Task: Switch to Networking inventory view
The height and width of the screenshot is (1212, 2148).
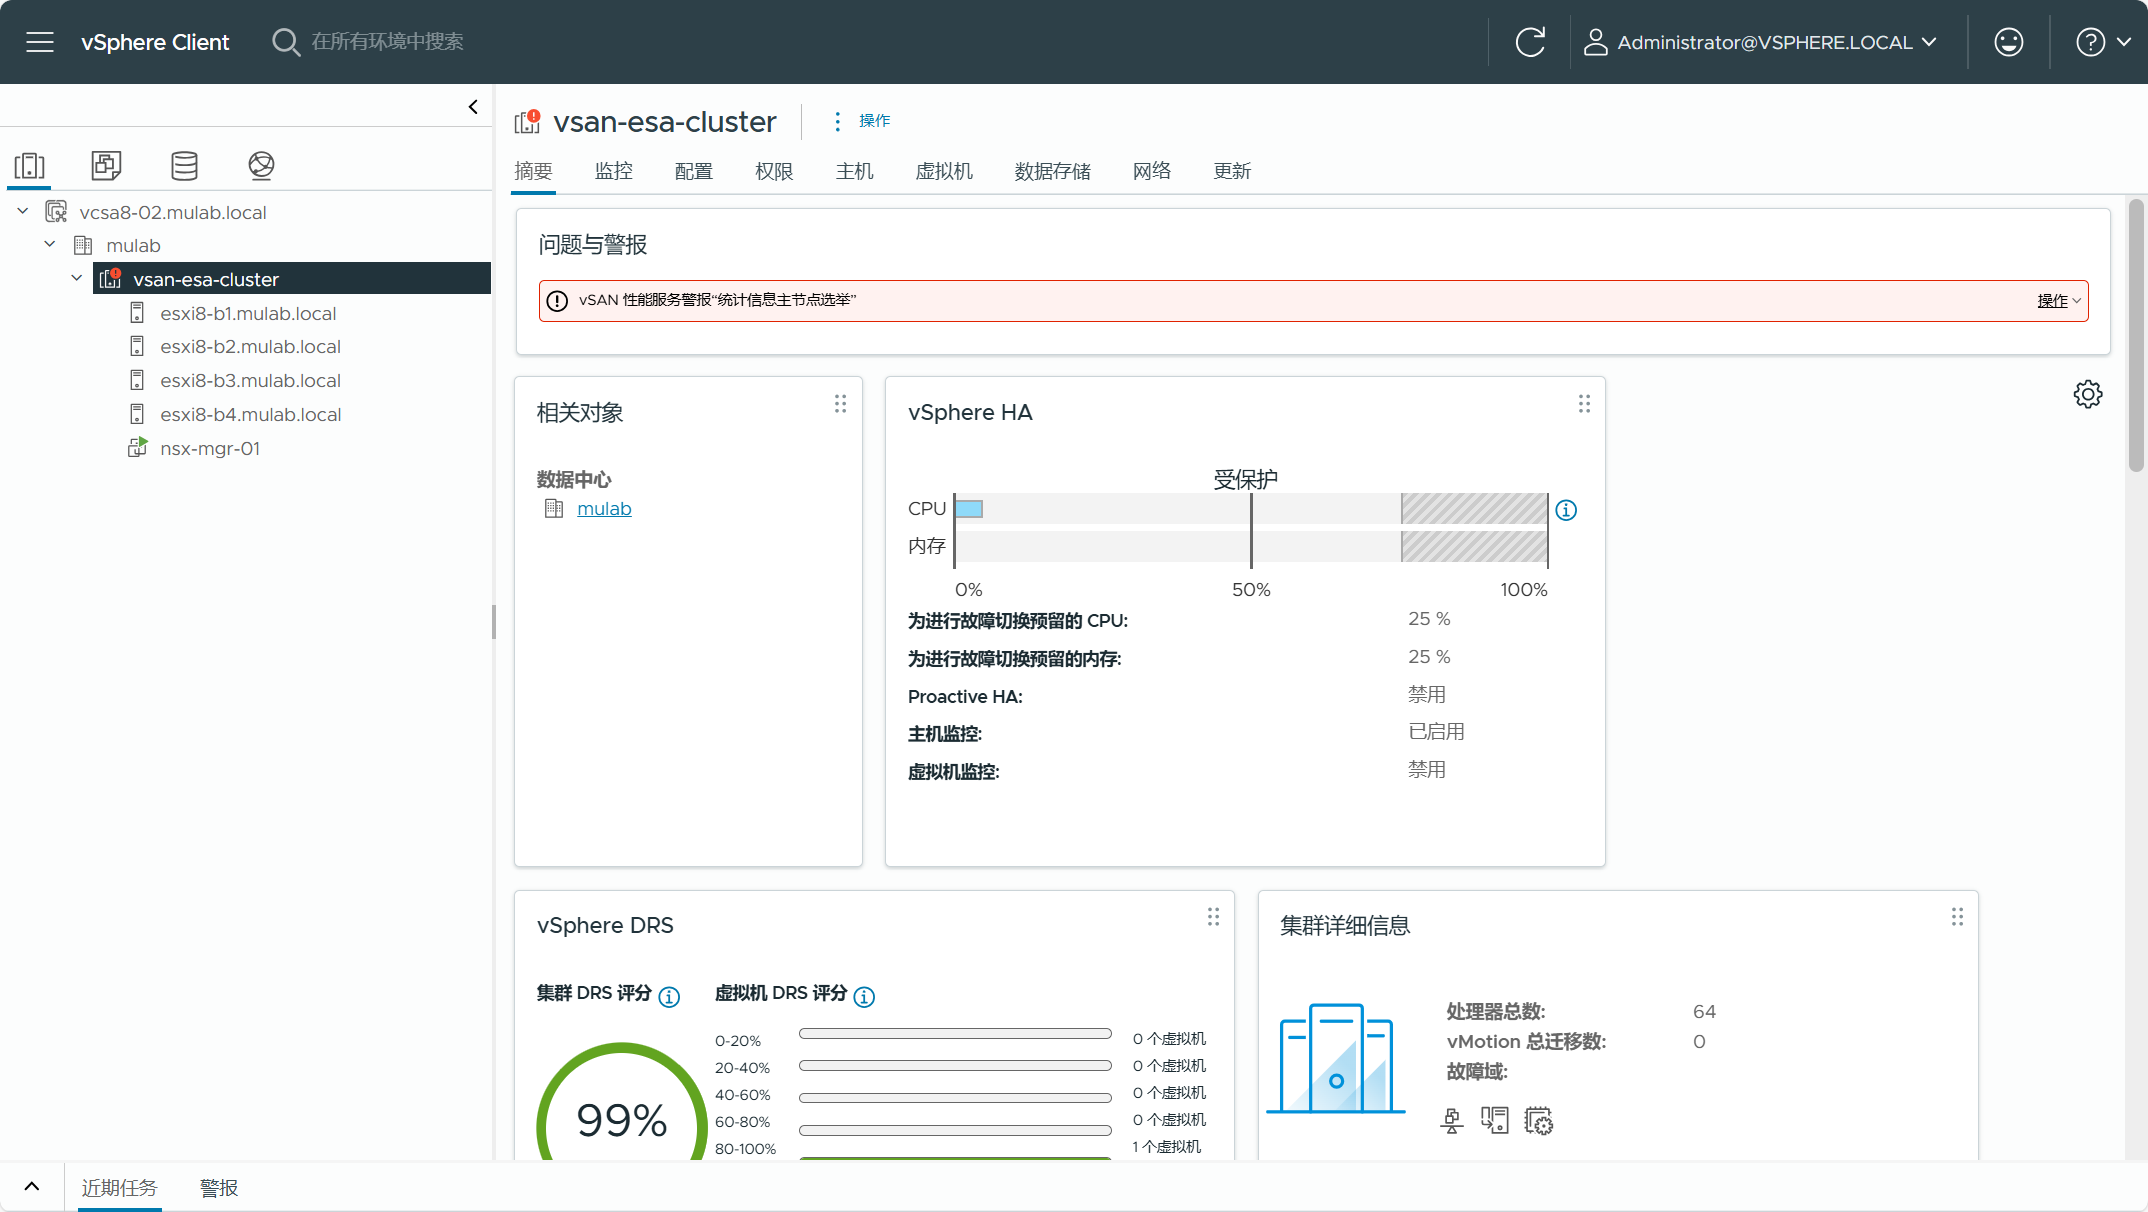Action: click(261, 166)
